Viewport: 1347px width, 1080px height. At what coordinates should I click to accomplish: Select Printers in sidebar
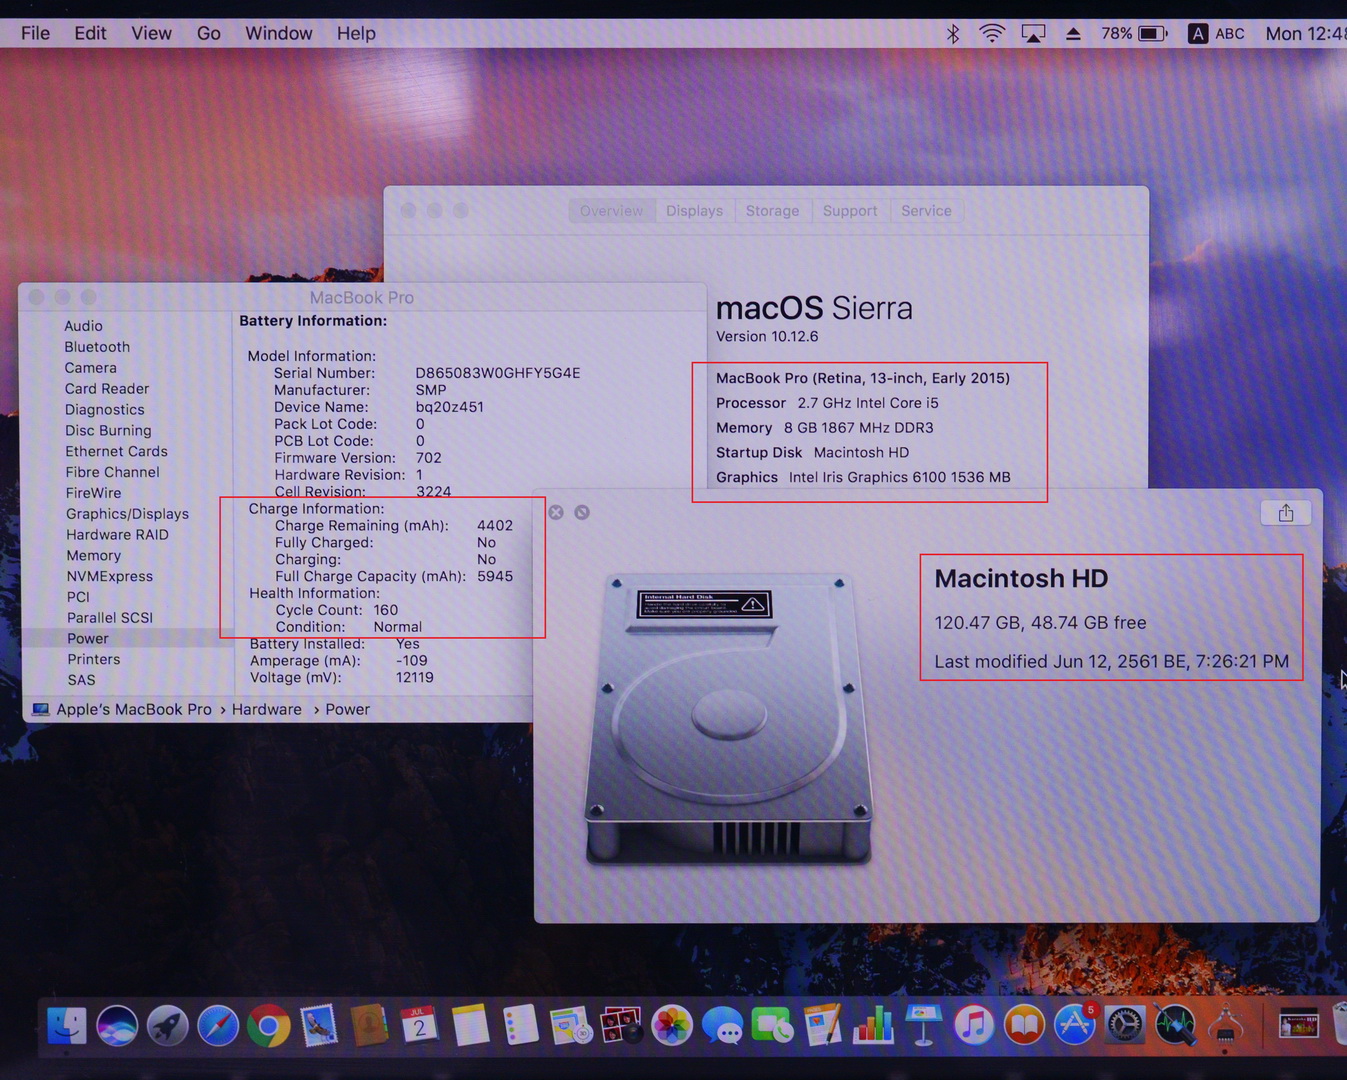[93, 660]
